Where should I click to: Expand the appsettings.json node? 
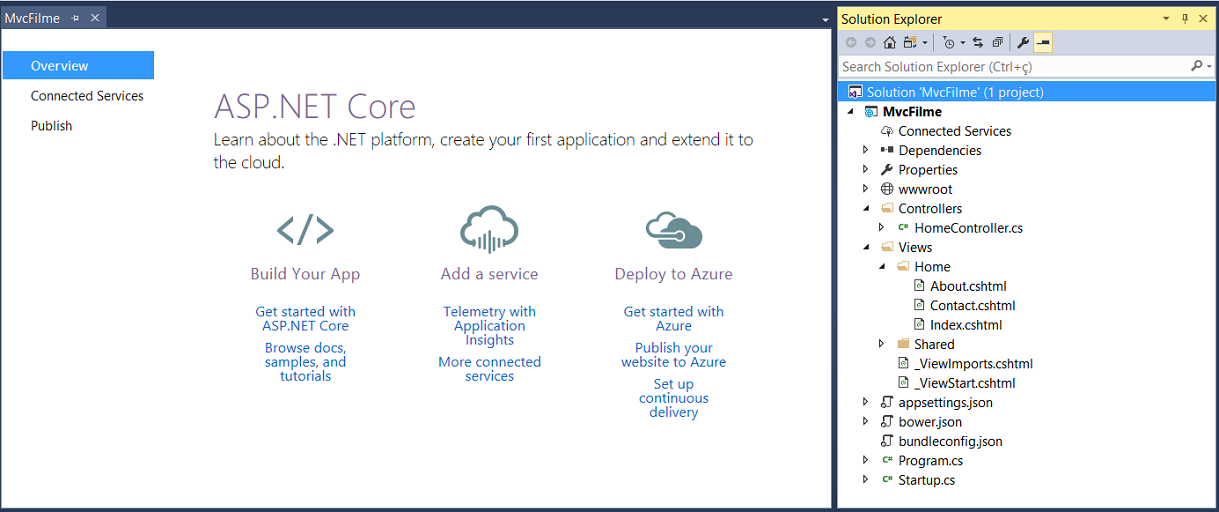coord(866,402)
